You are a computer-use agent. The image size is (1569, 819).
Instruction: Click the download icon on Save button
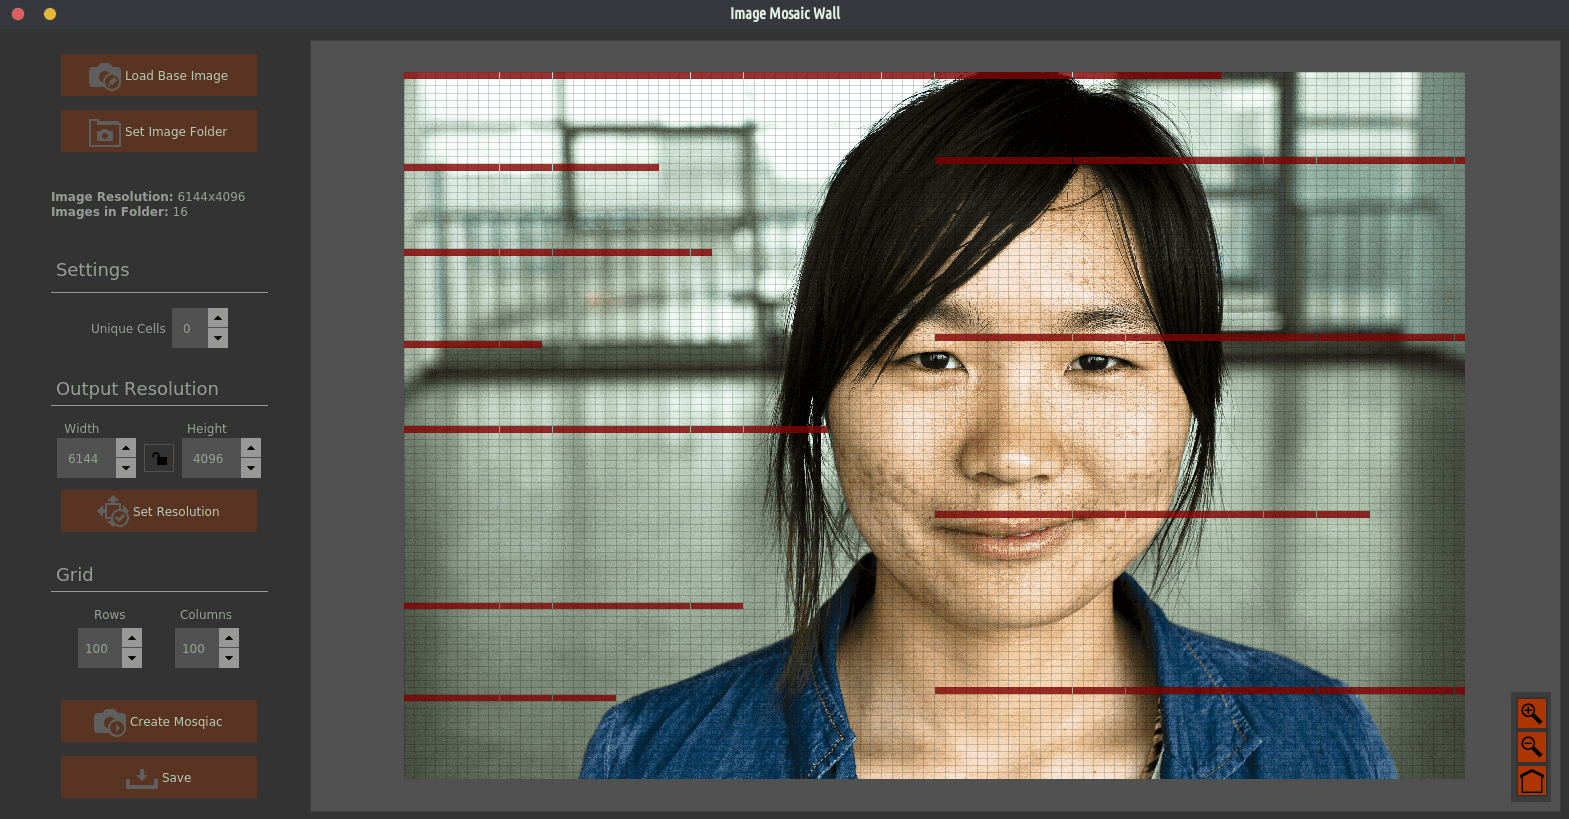pyautogui.click(x=141, y=778)
